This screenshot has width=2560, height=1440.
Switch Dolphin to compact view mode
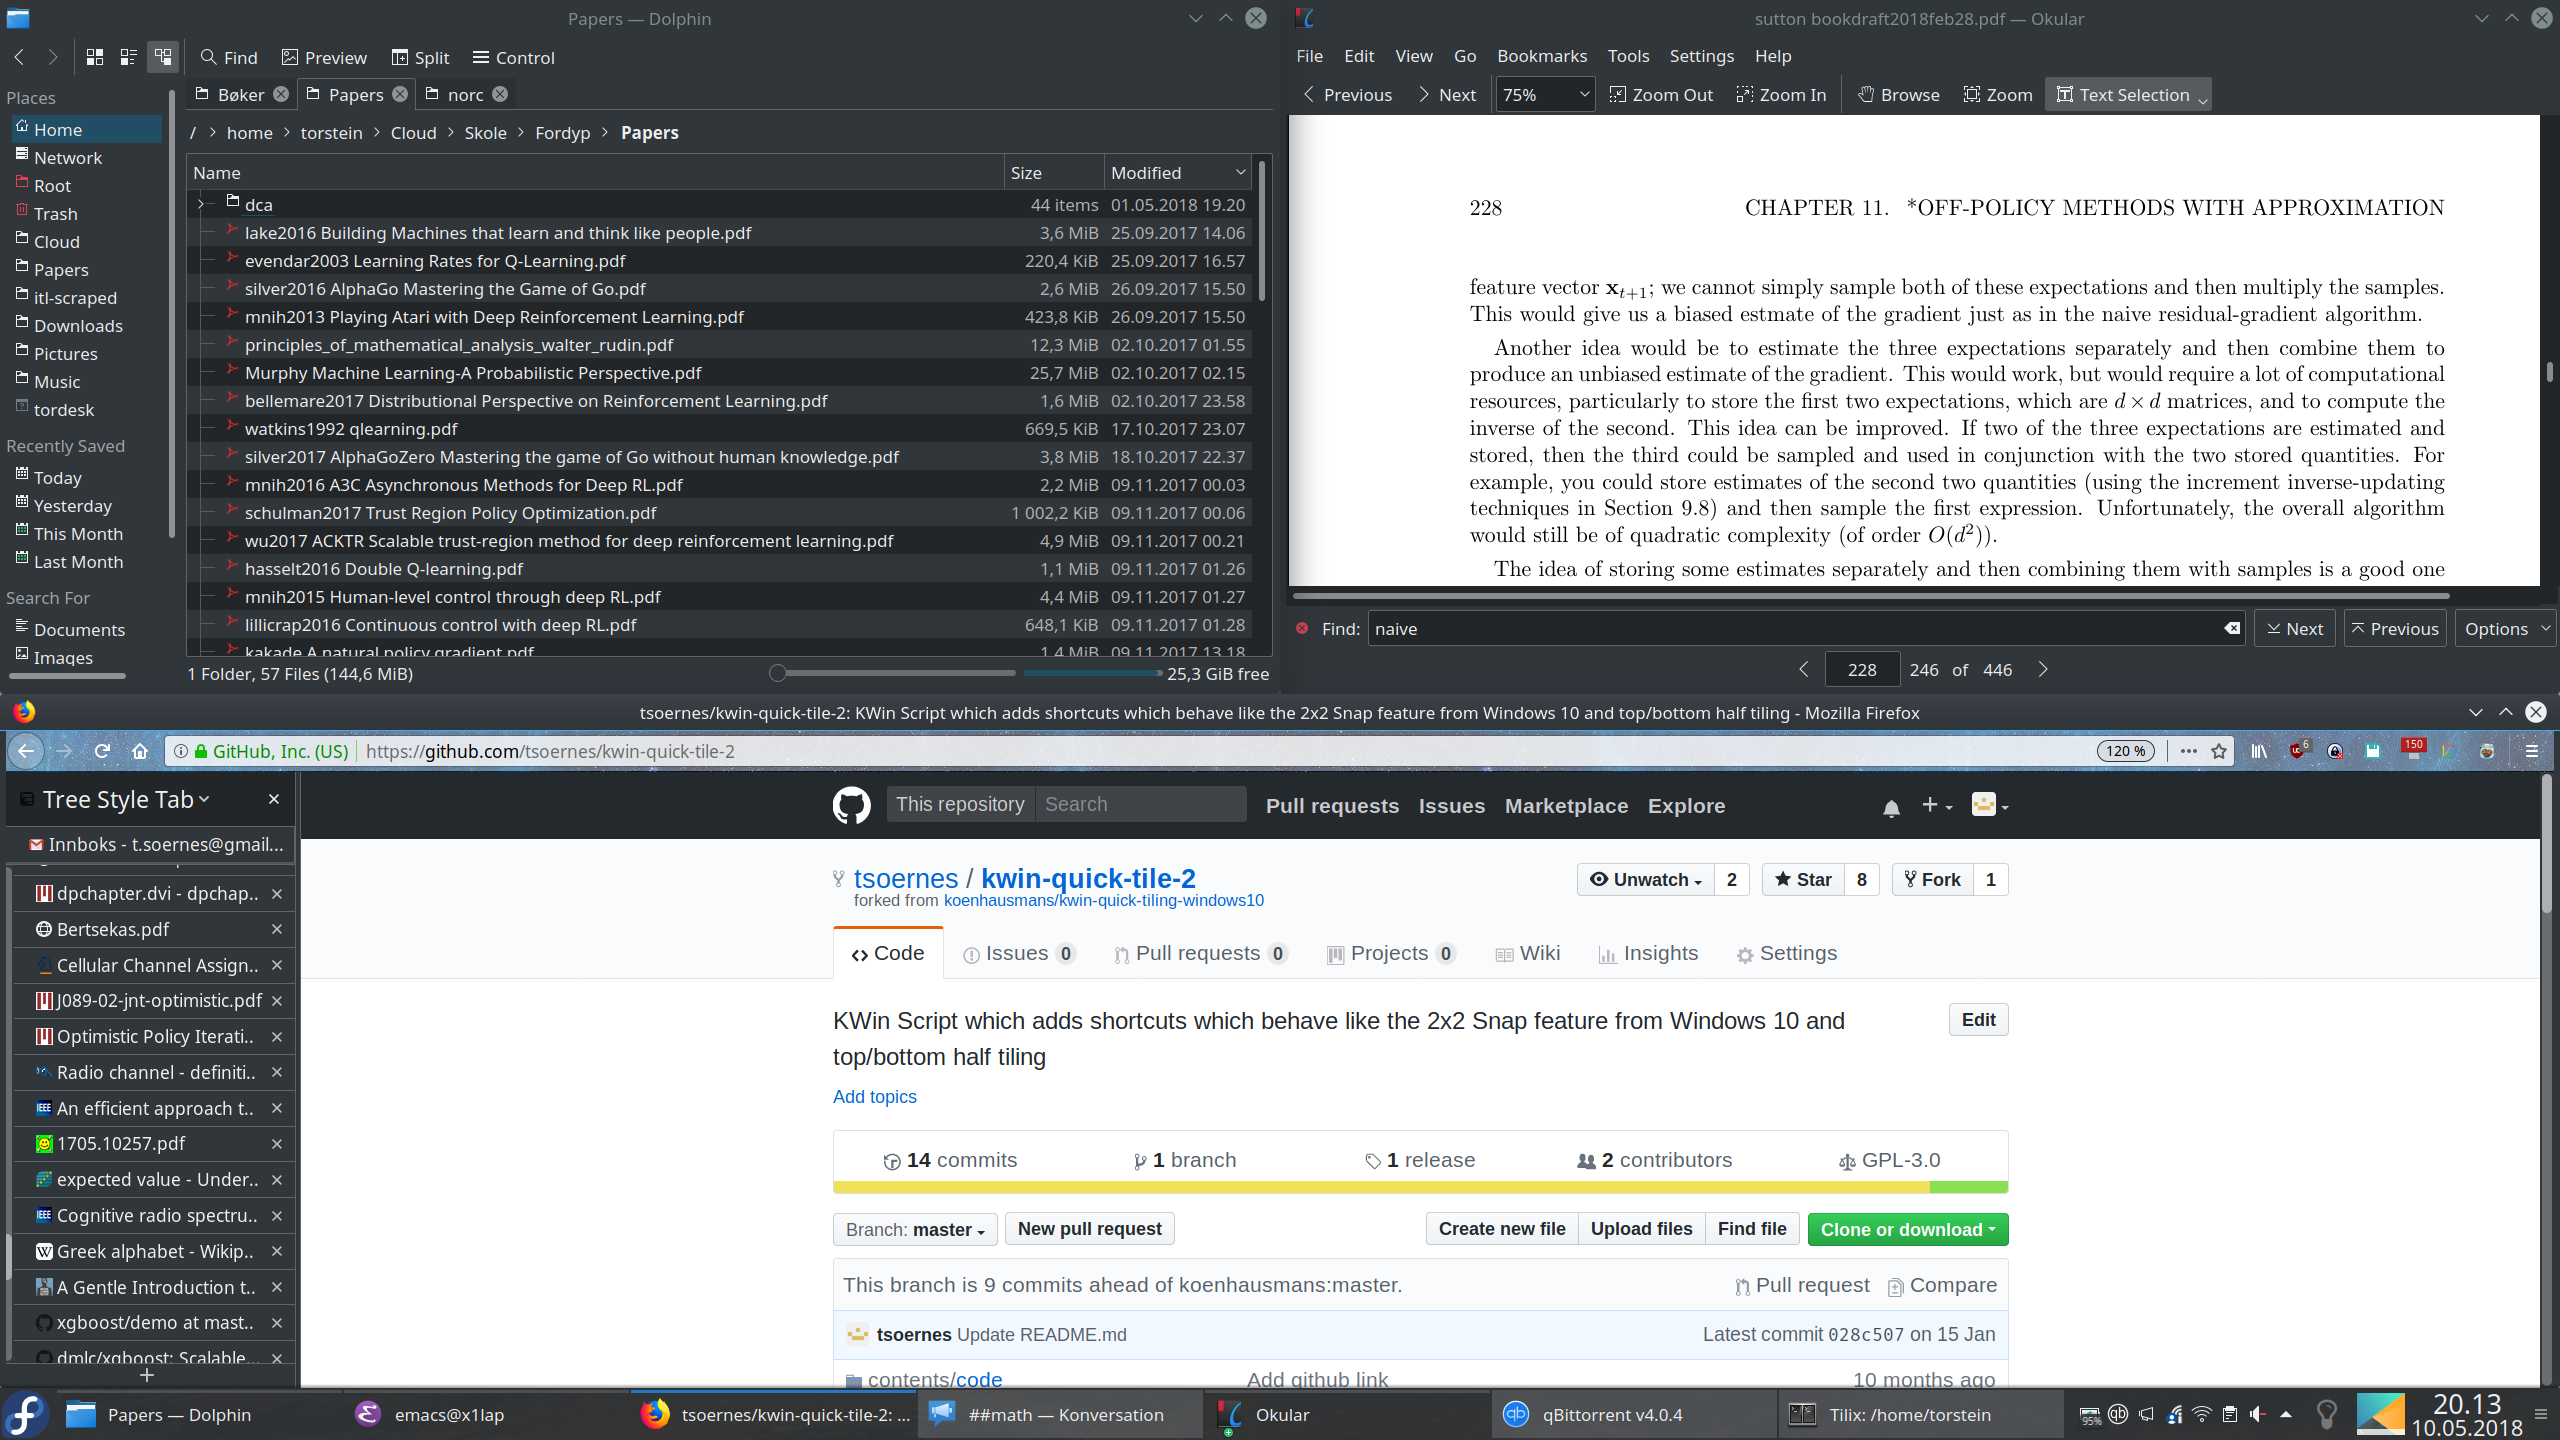coord(129,57)
